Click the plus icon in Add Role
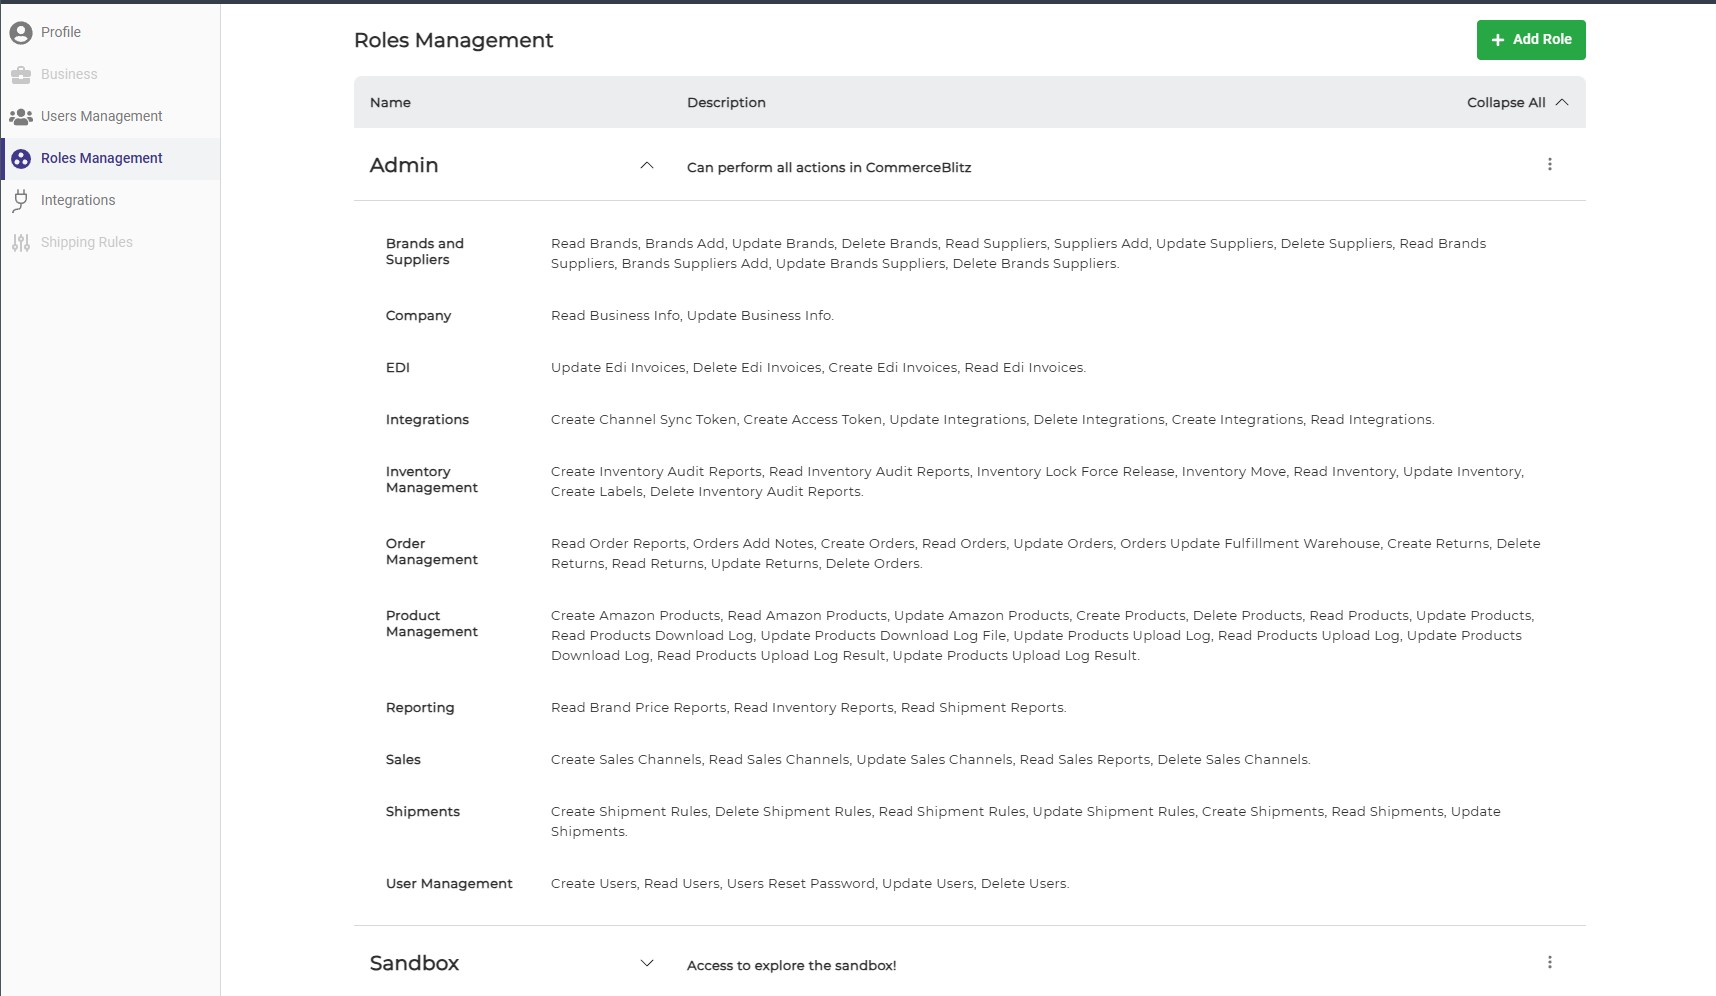1716x996 pixels. tap(1498, 40)
